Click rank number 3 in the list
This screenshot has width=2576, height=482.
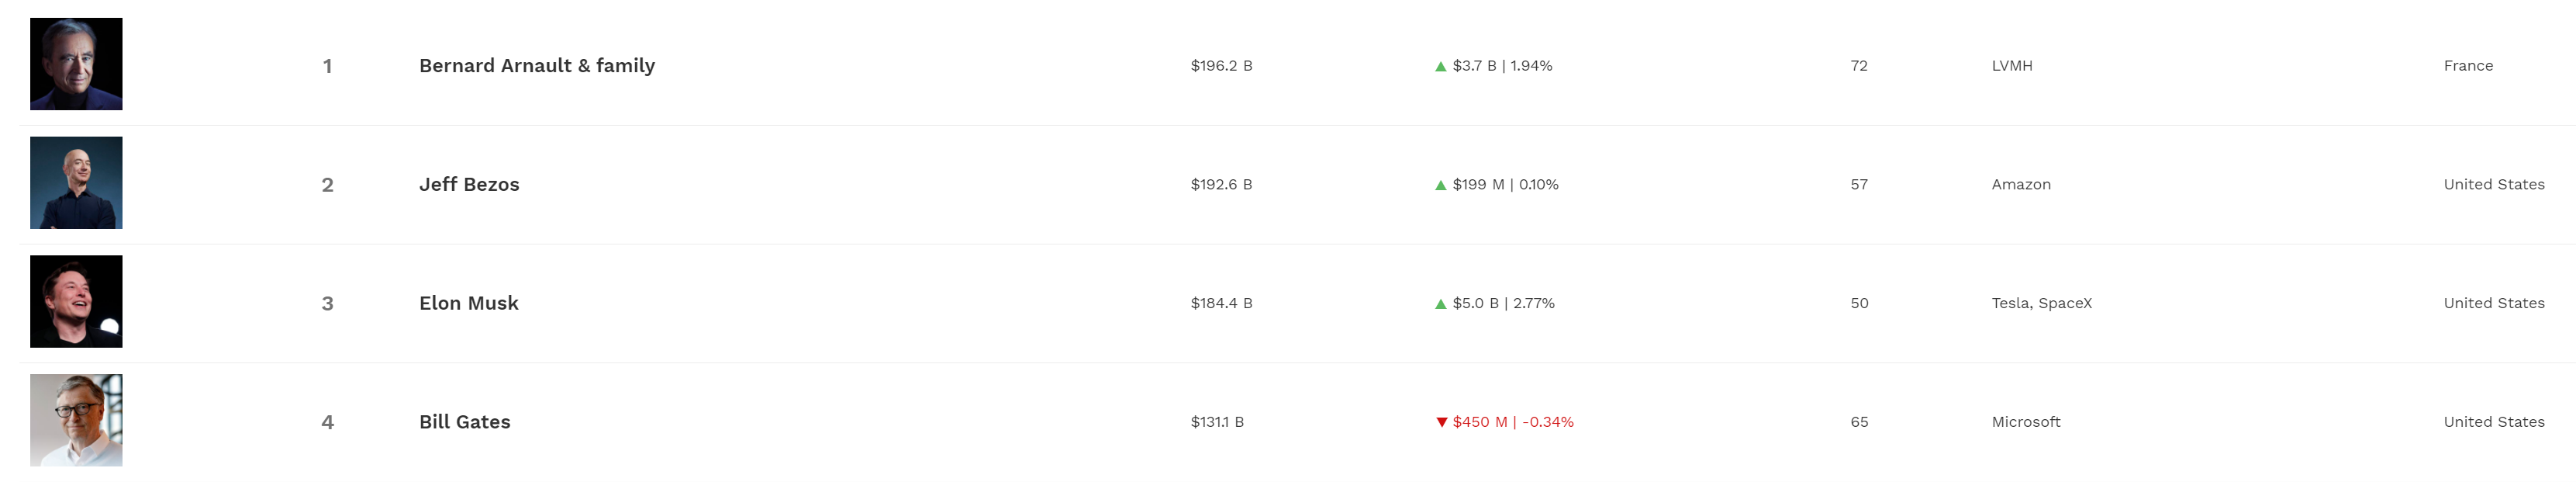tap(327, 304)
